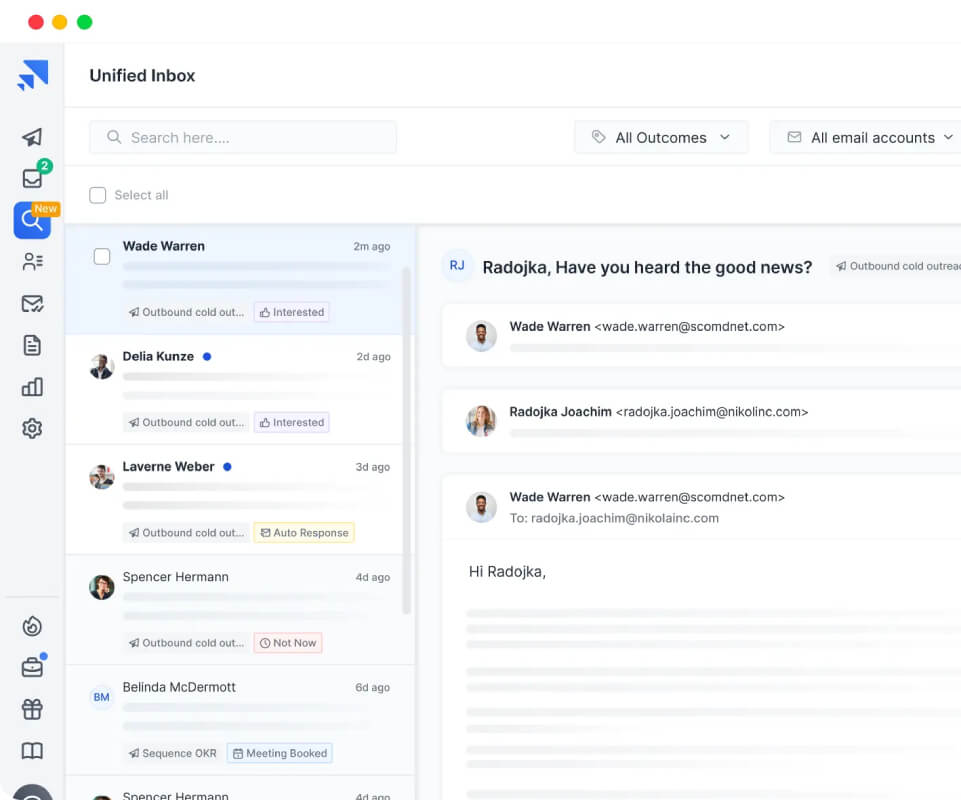Click the magnifier icon in search box

coord(114,137)
